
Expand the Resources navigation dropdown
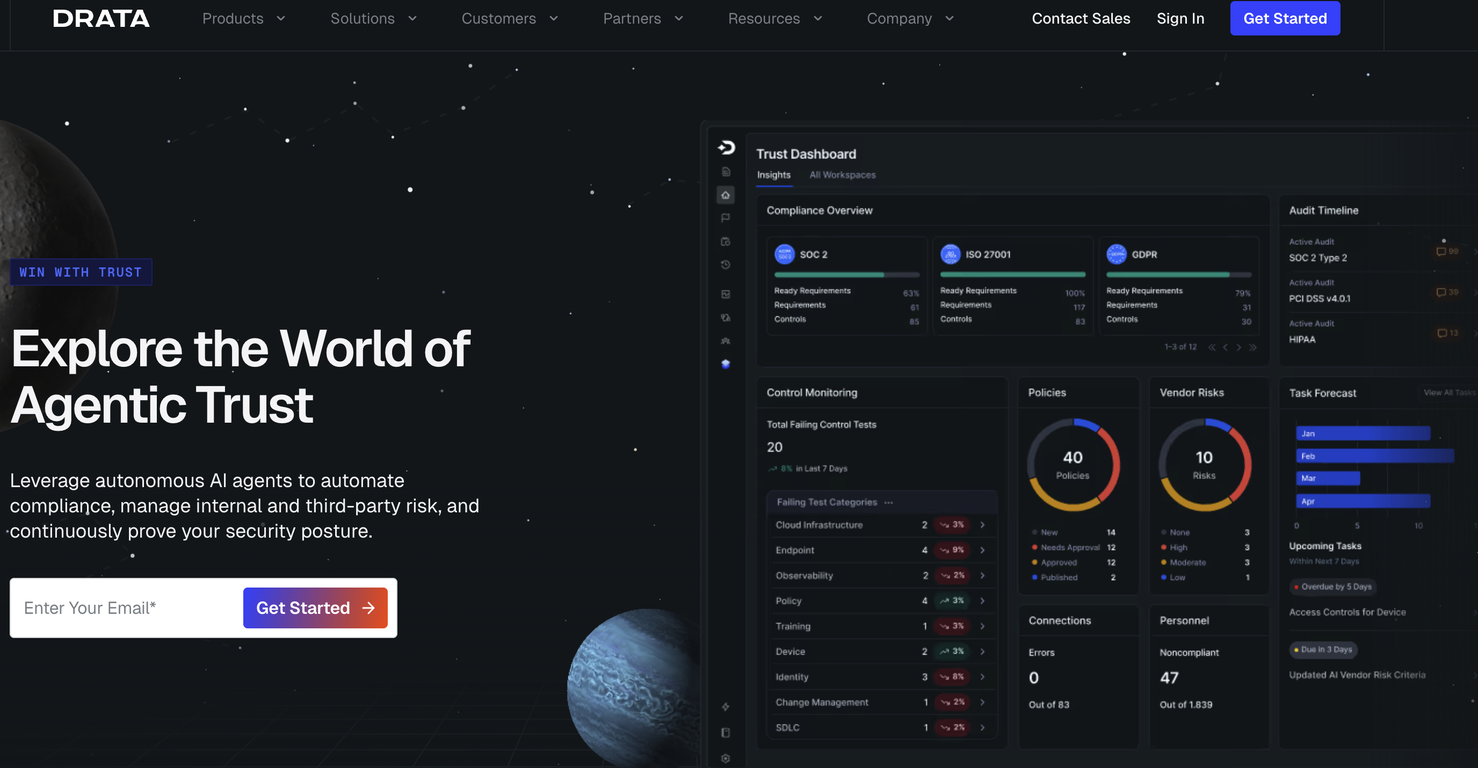point(775,19)
